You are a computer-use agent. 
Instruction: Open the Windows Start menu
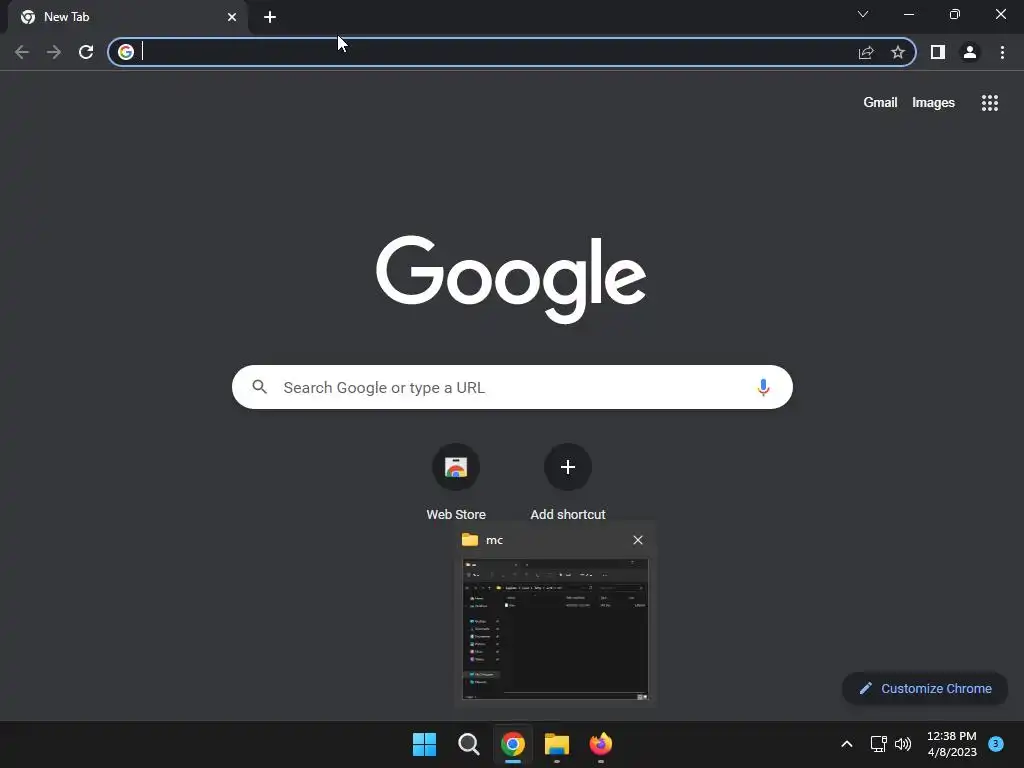point(424,744)
